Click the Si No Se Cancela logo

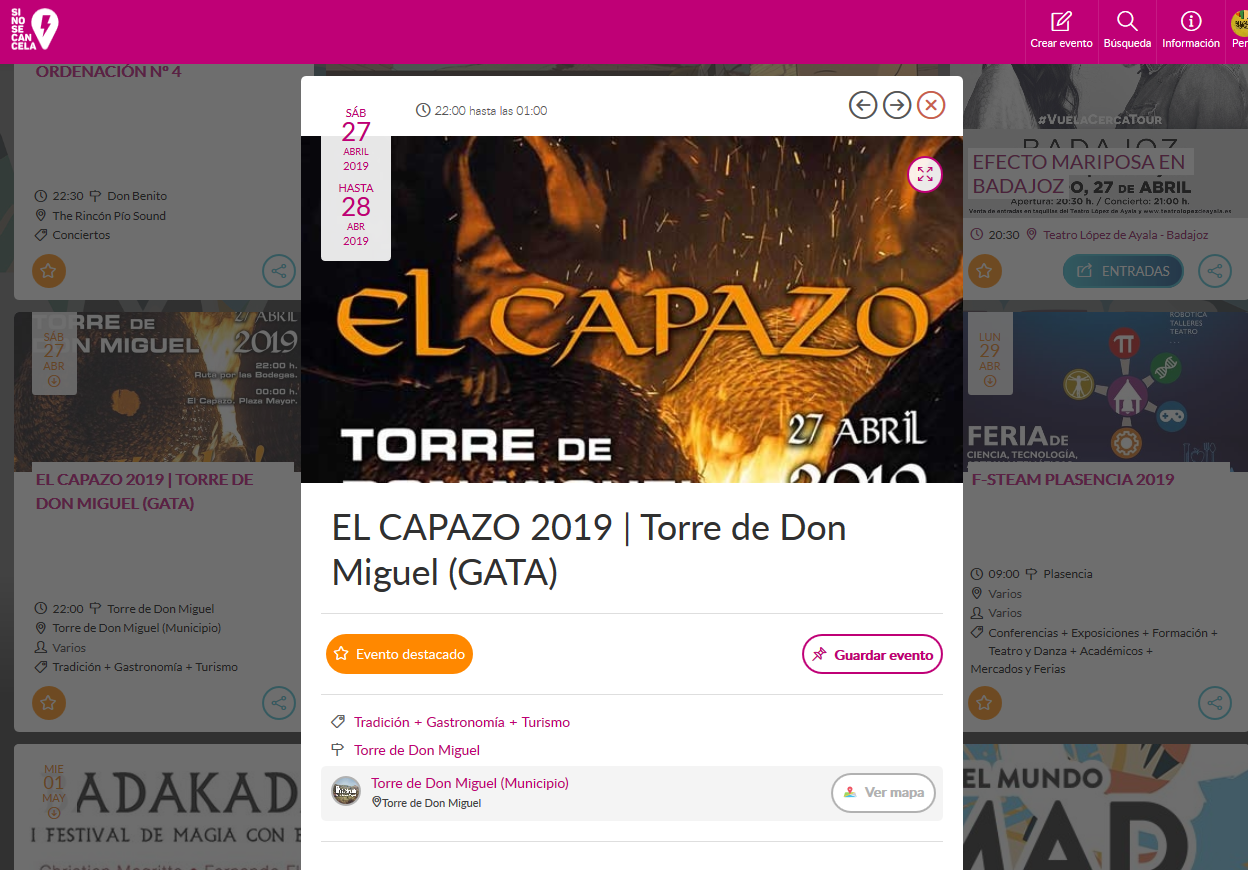point(34,30)
